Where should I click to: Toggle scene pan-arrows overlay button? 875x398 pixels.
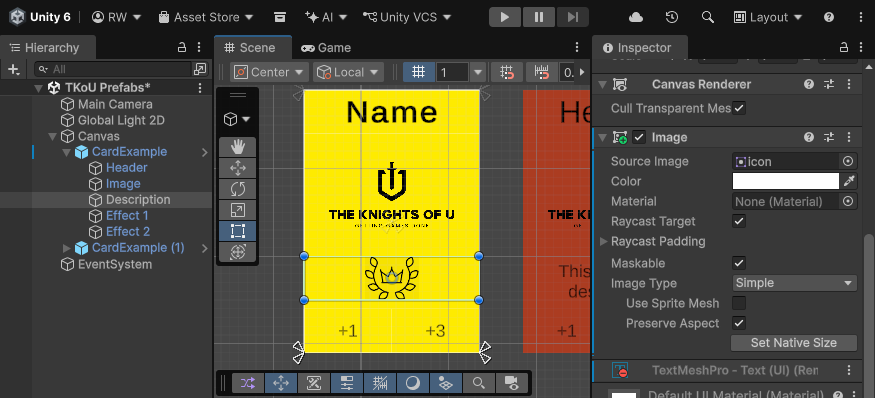coord(281,383)
